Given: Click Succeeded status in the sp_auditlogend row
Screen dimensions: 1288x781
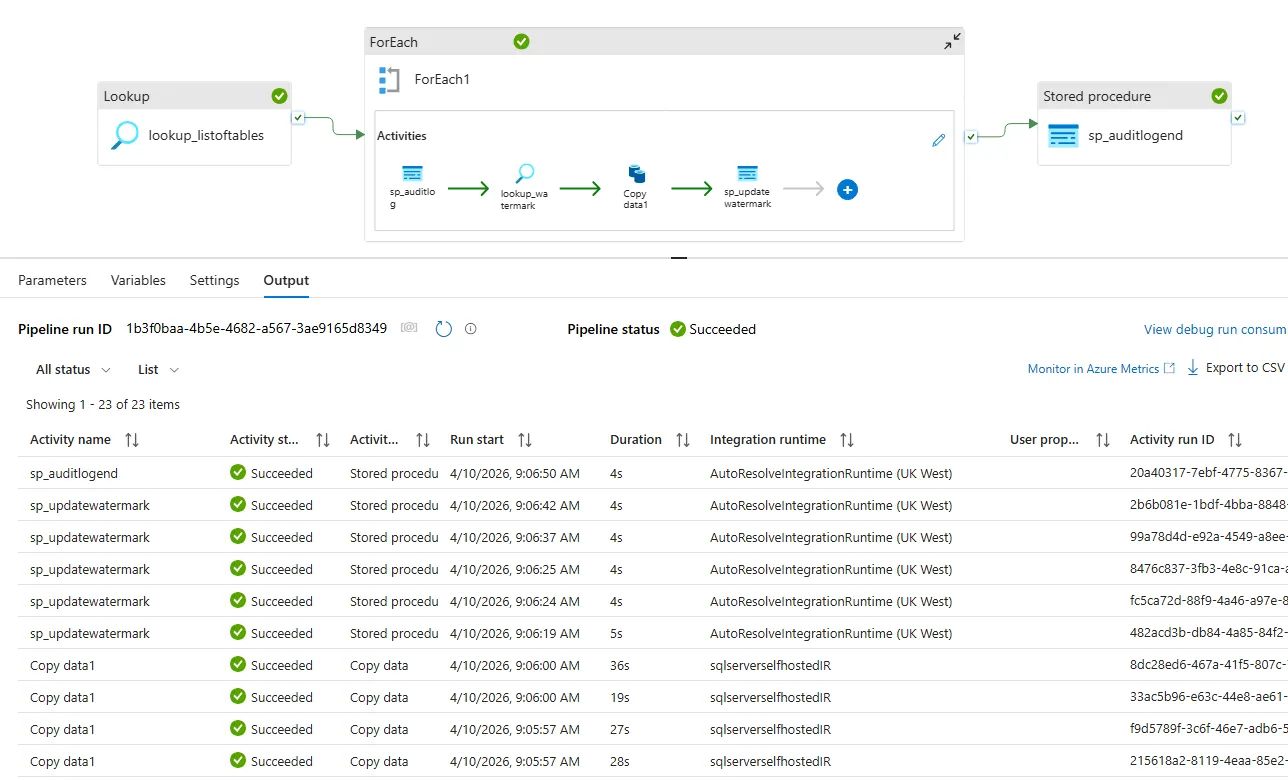Looking at the screenshot, I should 271,473.
